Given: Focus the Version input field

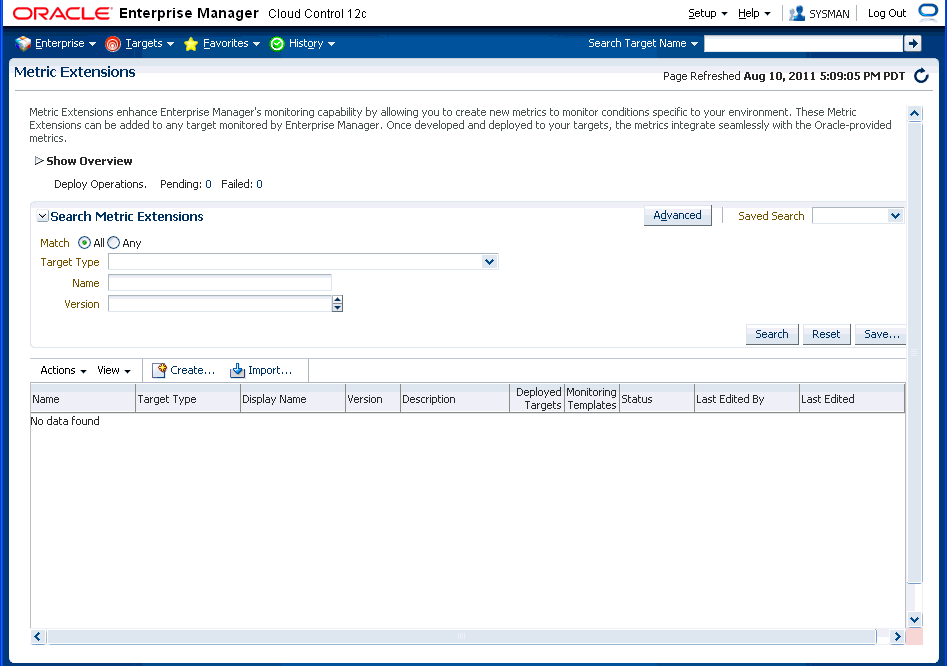Looking at the screenshot, I should pyautogui.click(x=220, y=304).
